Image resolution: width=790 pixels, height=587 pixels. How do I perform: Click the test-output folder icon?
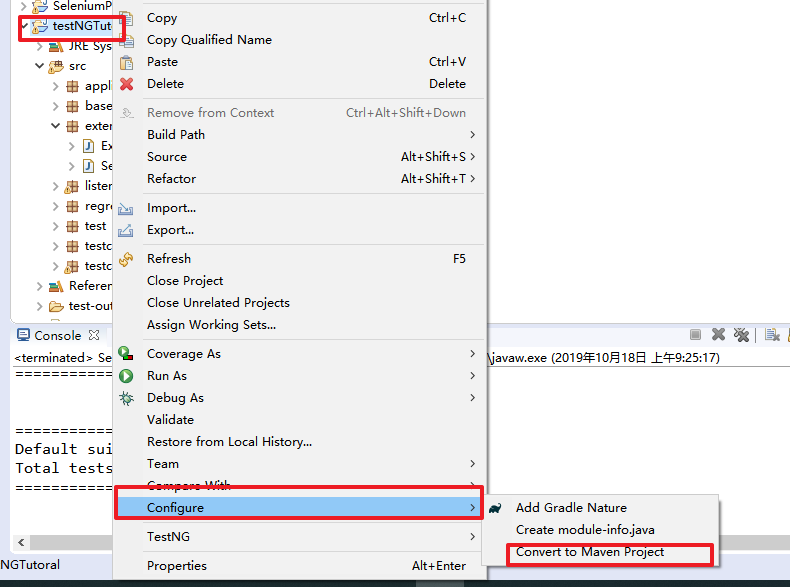56,306
